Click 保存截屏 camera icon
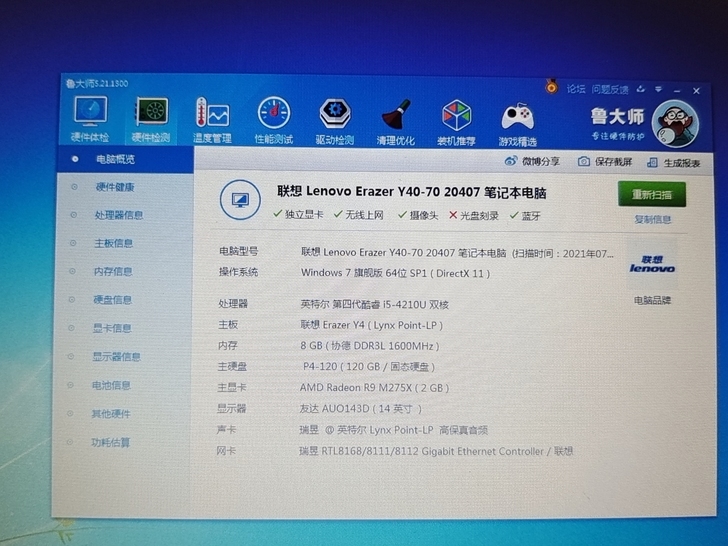Screen dimensions: 728x546 pos(584,162)
